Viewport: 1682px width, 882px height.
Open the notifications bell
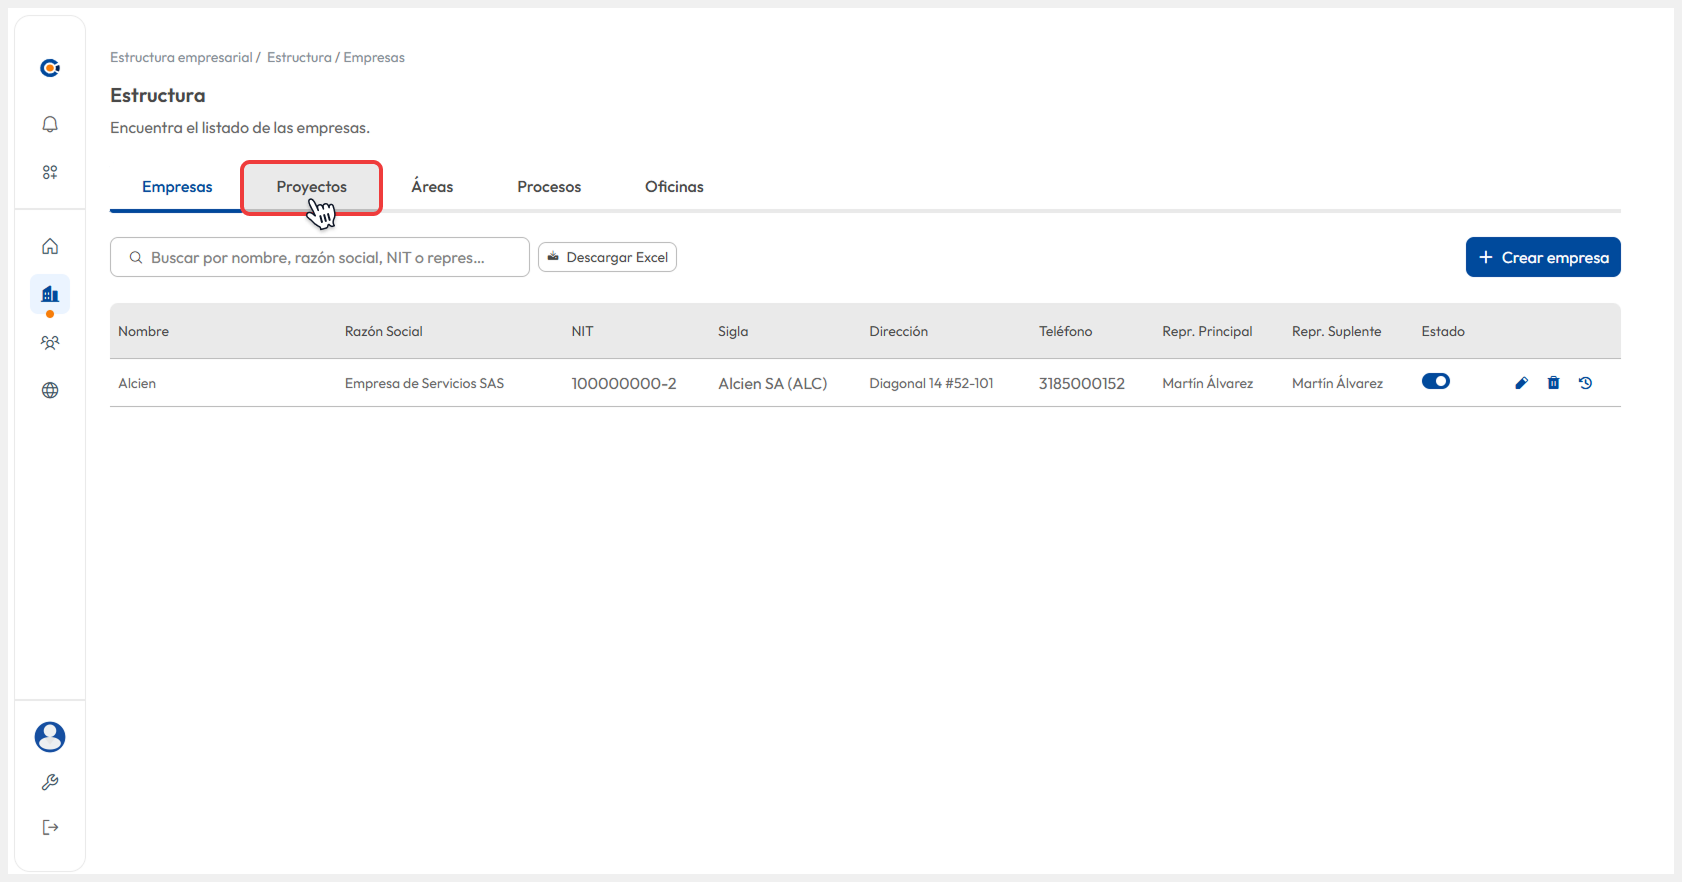click(50, 124)
